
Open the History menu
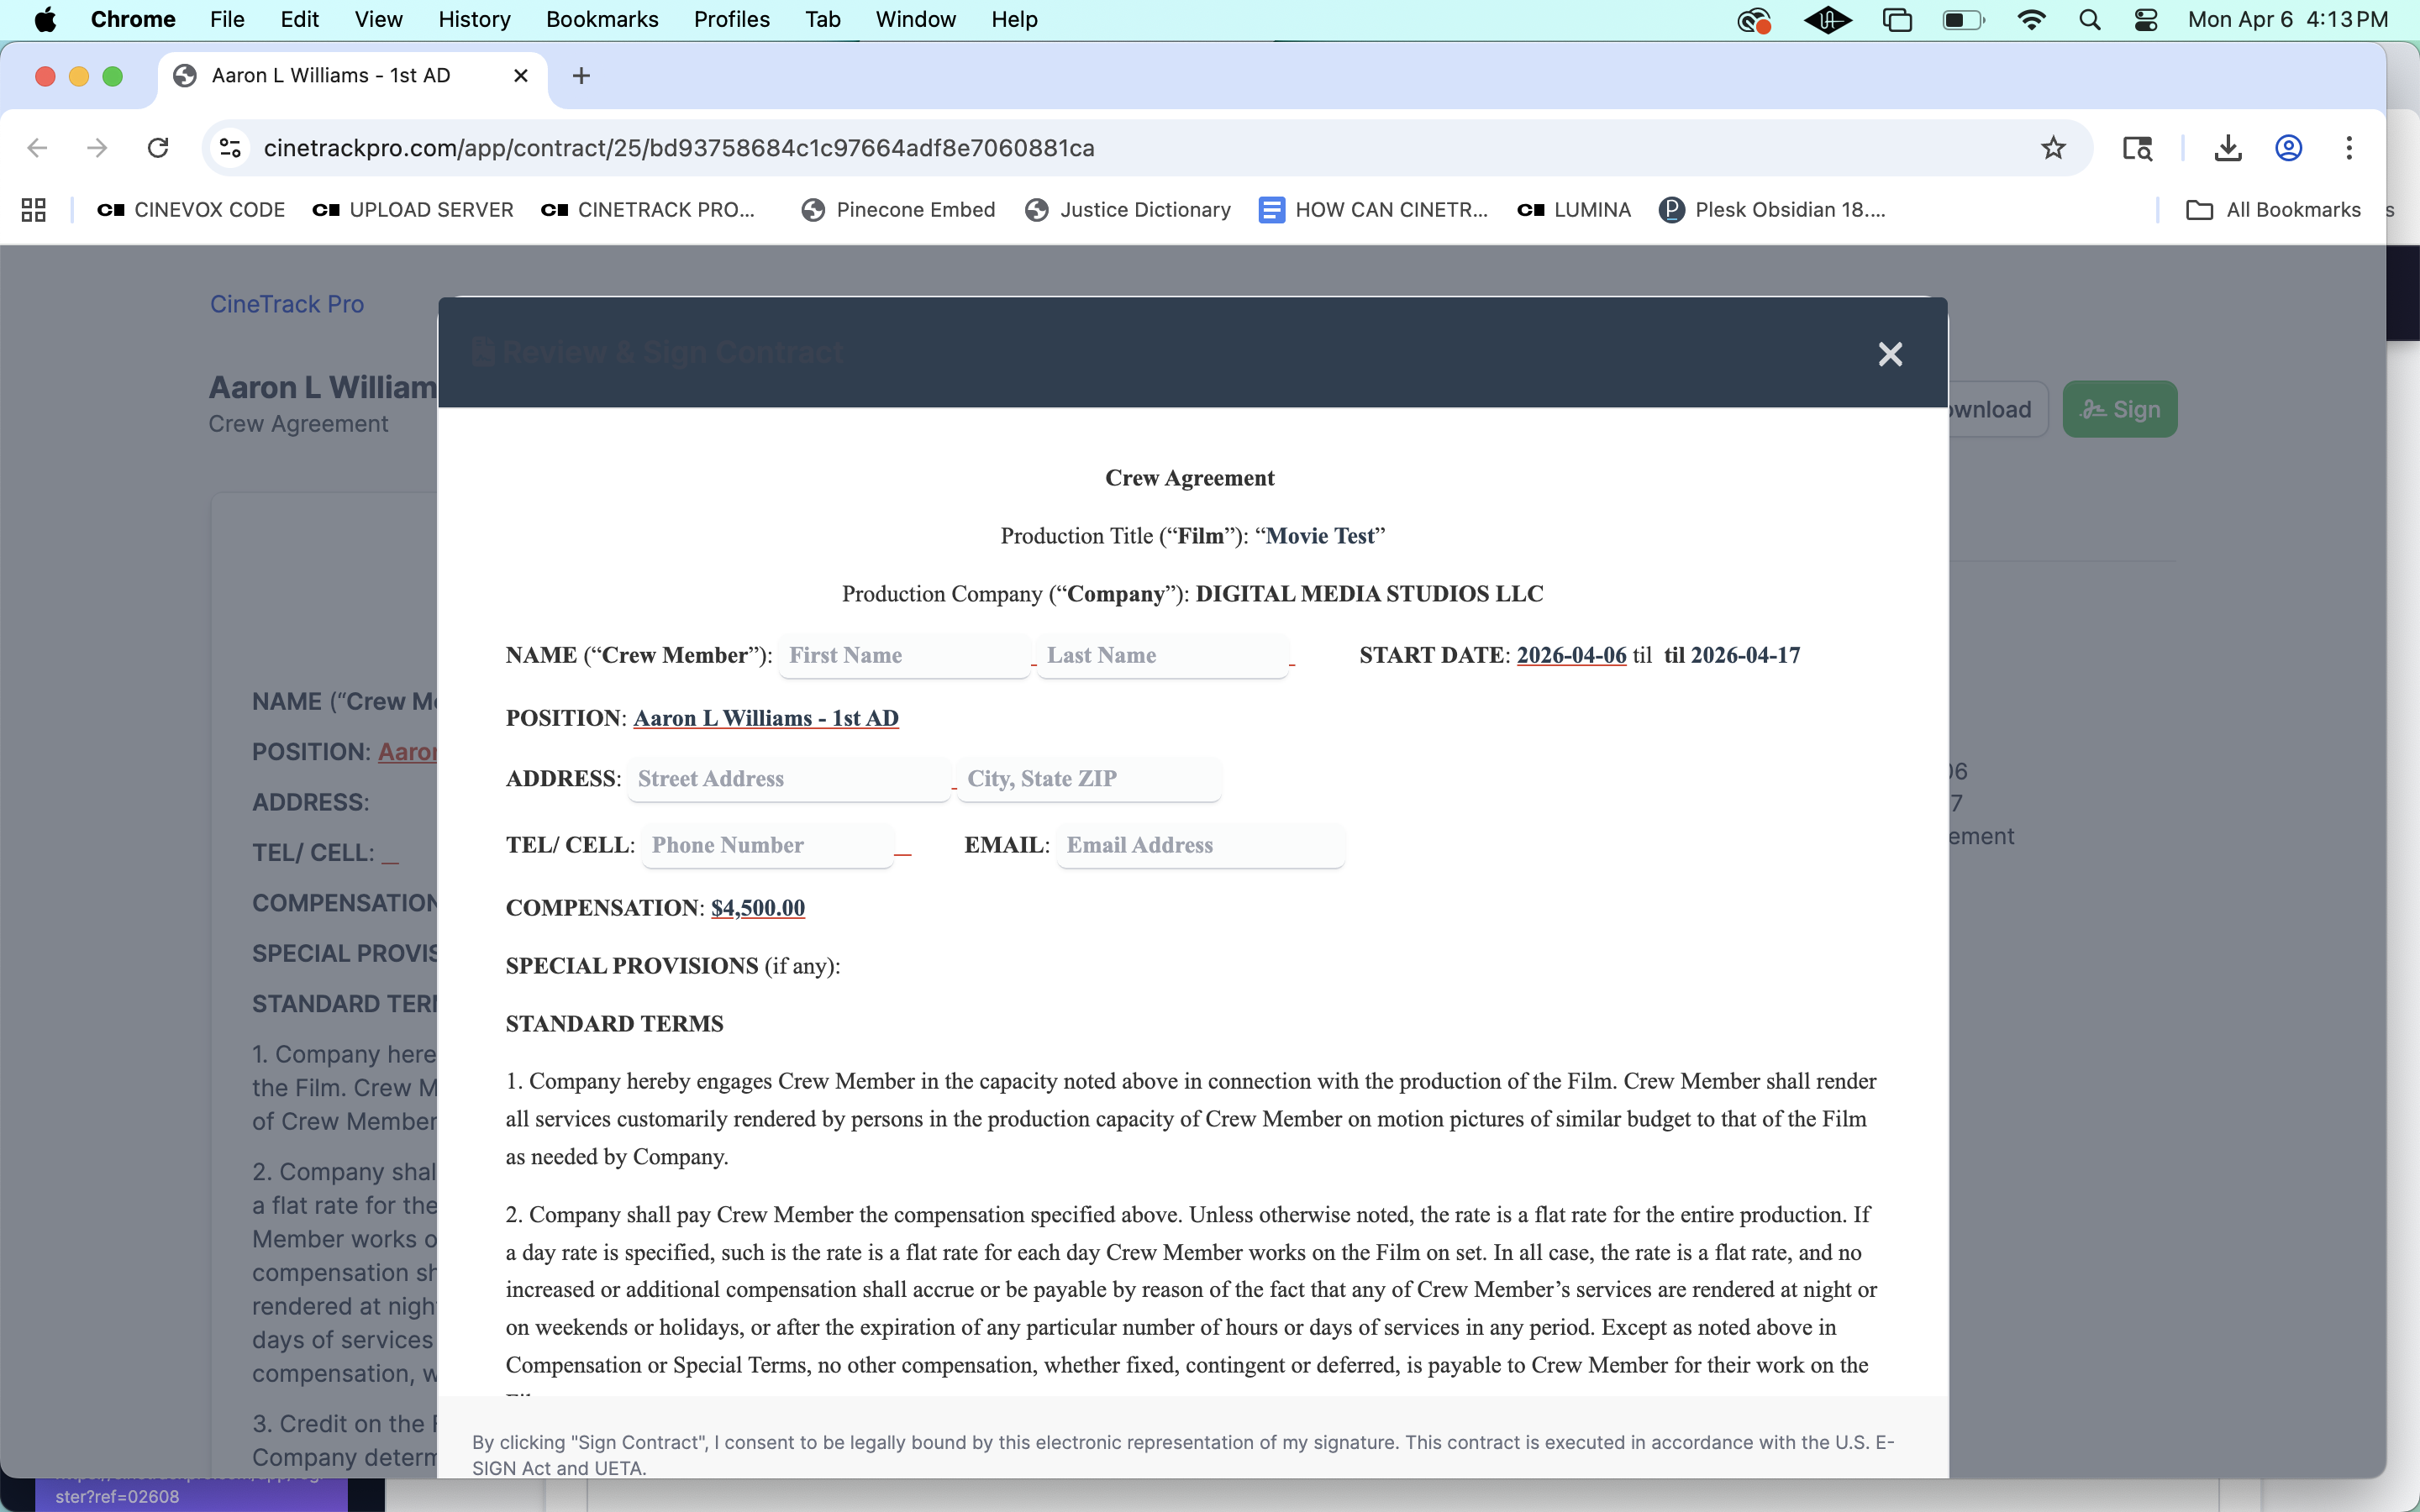coord(474,19)
